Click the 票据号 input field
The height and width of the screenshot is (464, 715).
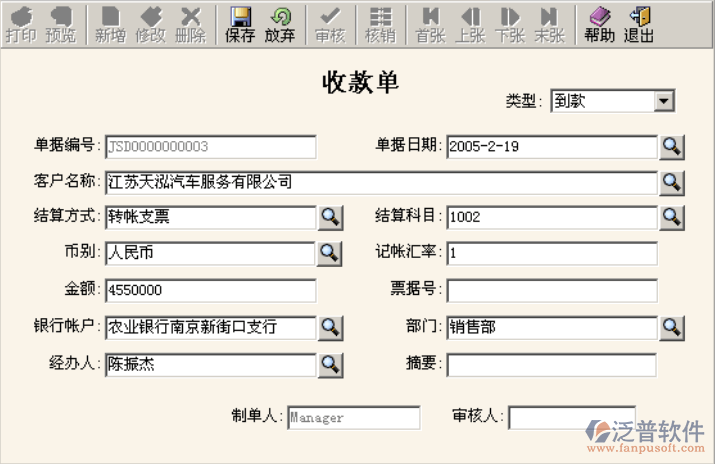click(552, 290)
